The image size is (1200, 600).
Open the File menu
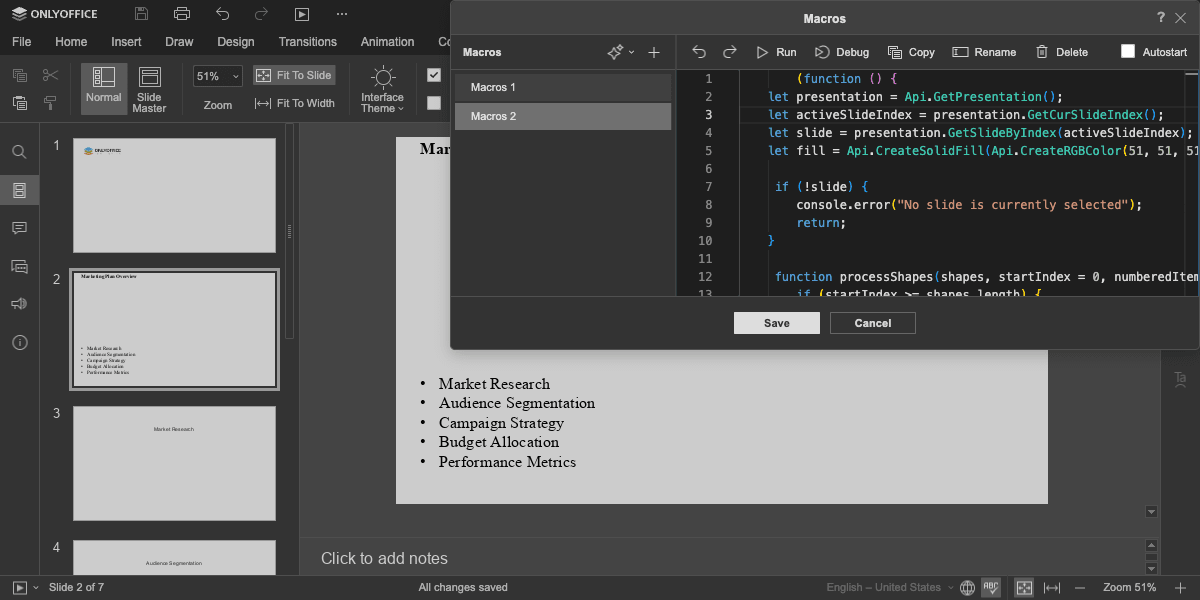click(21, 42)
